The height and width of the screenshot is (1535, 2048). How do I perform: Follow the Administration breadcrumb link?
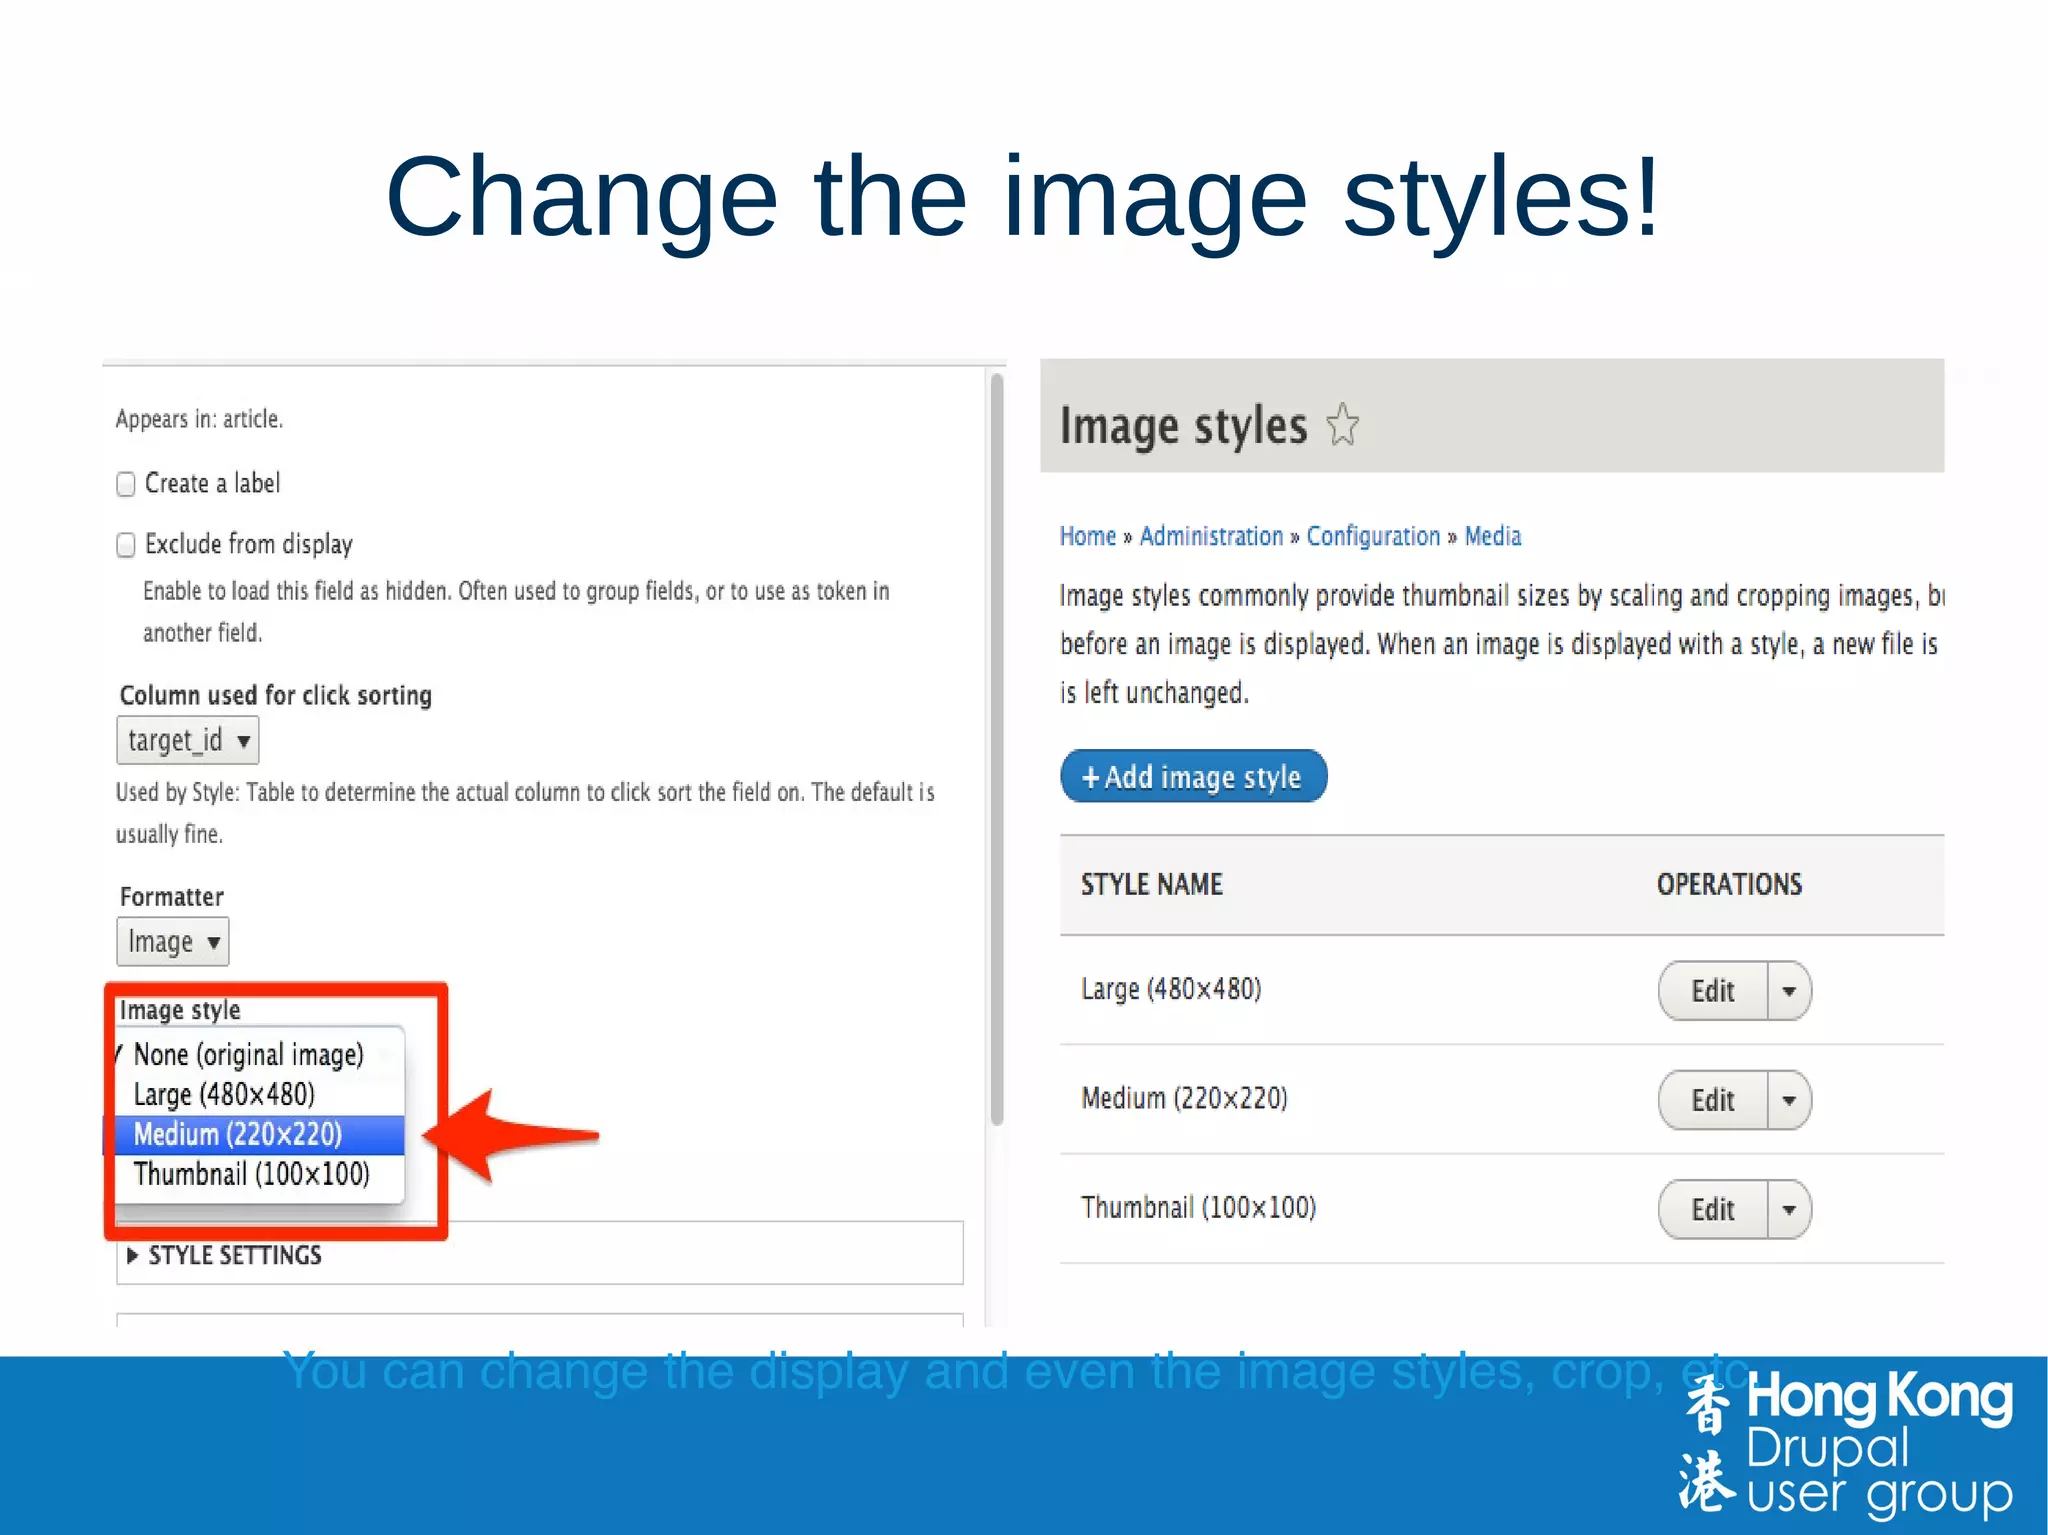(1210, 537)
